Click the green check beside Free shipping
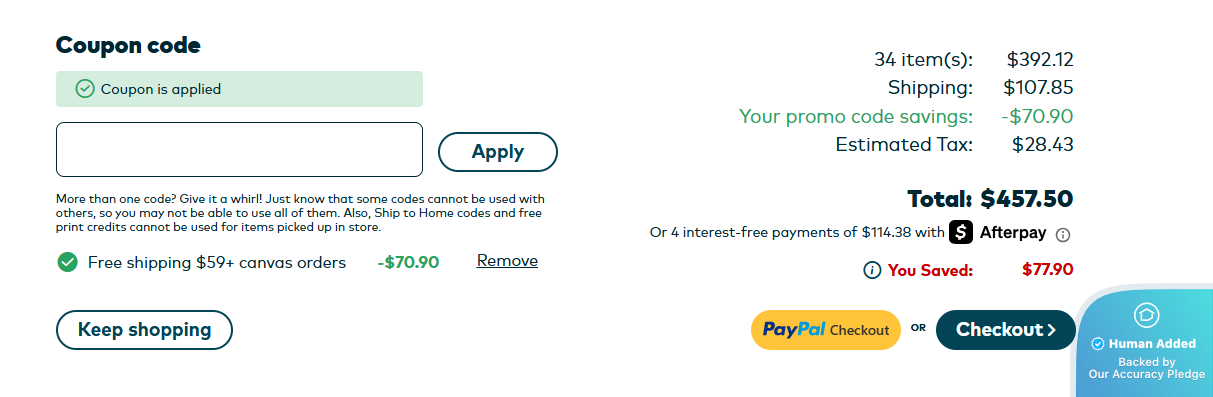This screenshot has height=397, width=1213. (x=67, y=262)
